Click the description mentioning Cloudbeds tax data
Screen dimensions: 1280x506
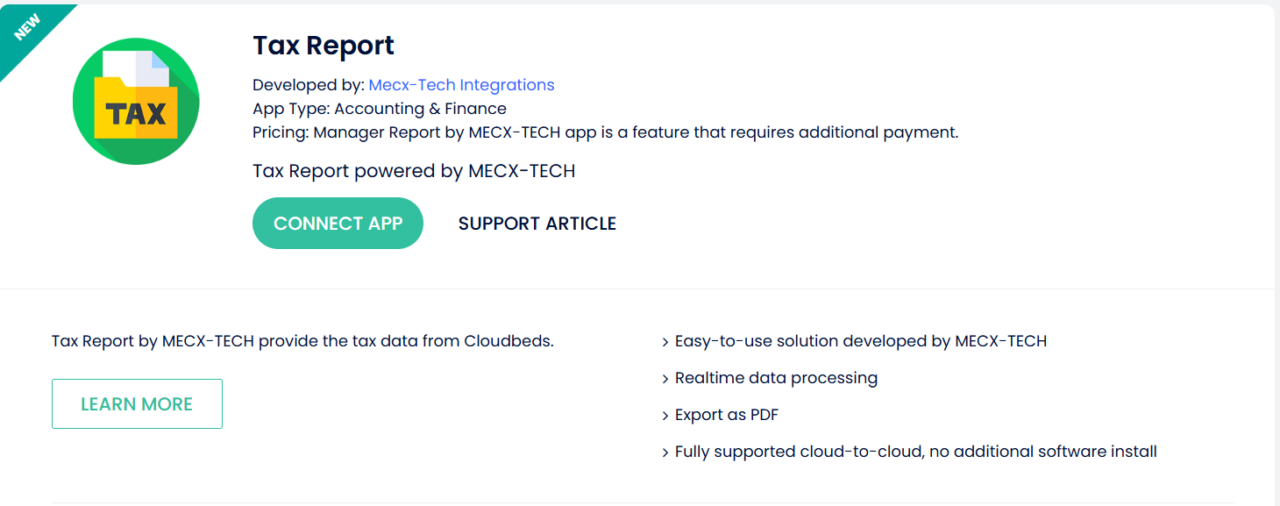click(302, 341)
